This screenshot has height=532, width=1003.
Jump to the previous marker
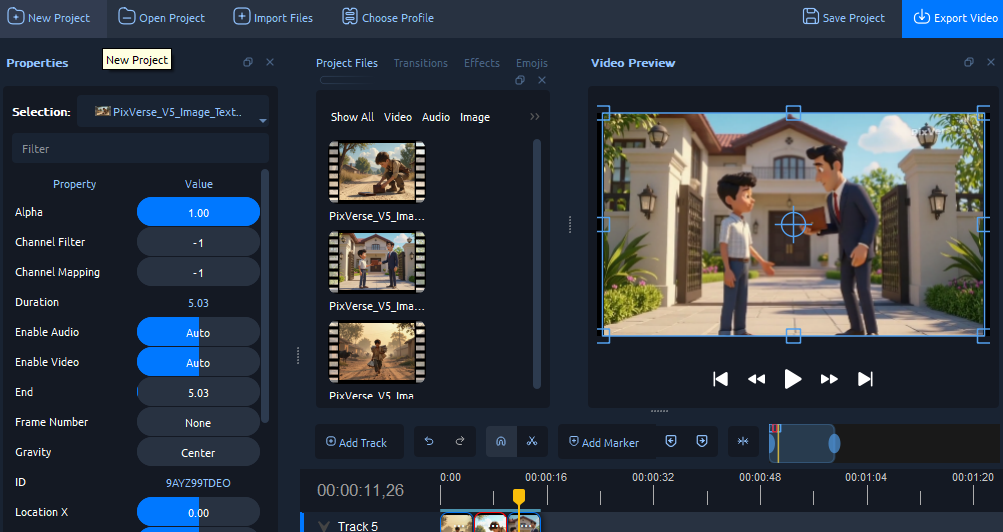[671, 441]
